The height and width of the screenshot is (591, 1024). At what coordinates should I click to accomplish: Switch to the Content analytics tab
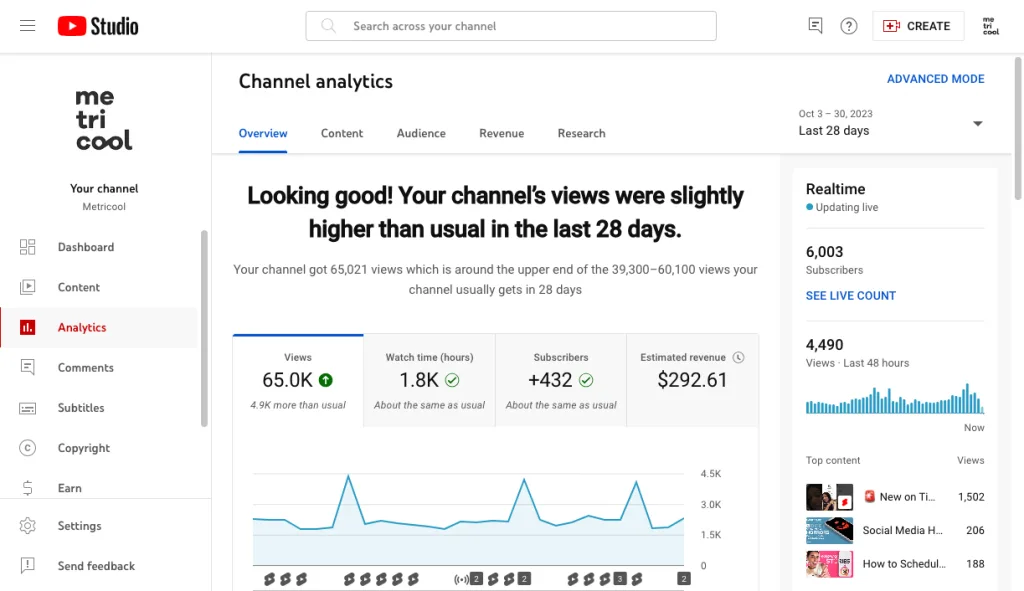[342, 133]
